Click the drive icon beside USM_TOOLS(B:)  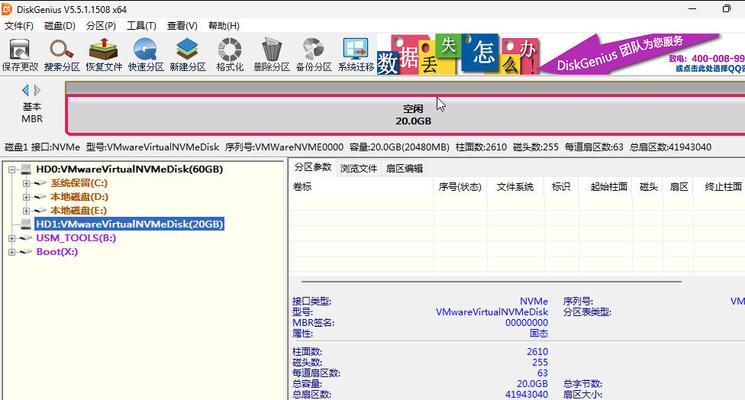click(x=26, y=238)
